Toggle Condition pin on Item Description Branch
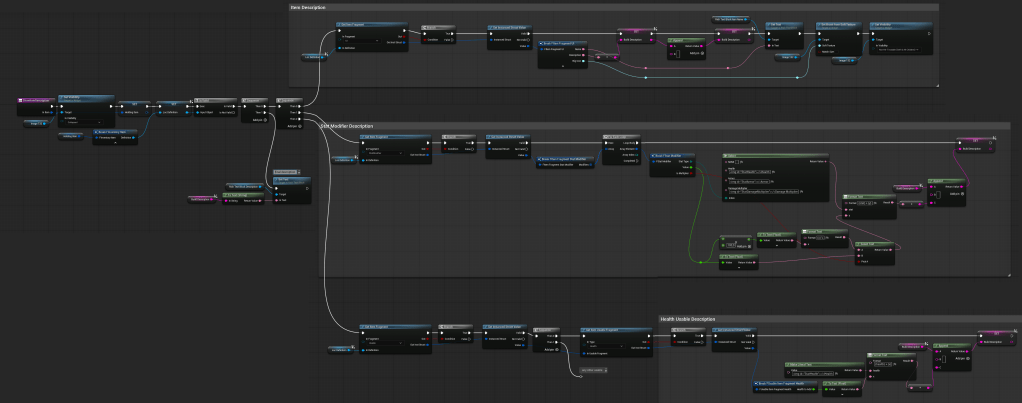Screen dimensions: 1022x403 [x=426, y=40]
